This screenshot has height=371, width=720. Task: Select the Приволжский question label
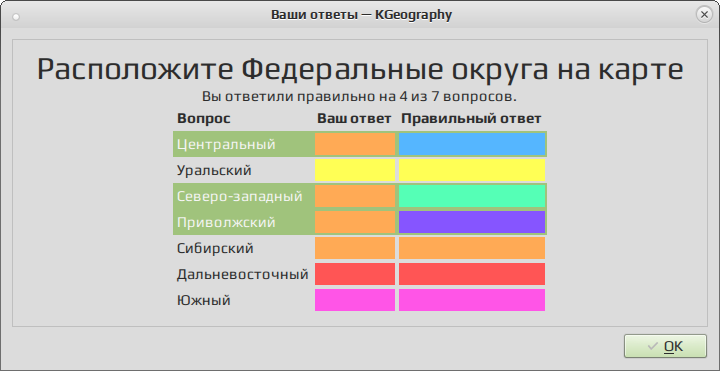coord(226,223)
